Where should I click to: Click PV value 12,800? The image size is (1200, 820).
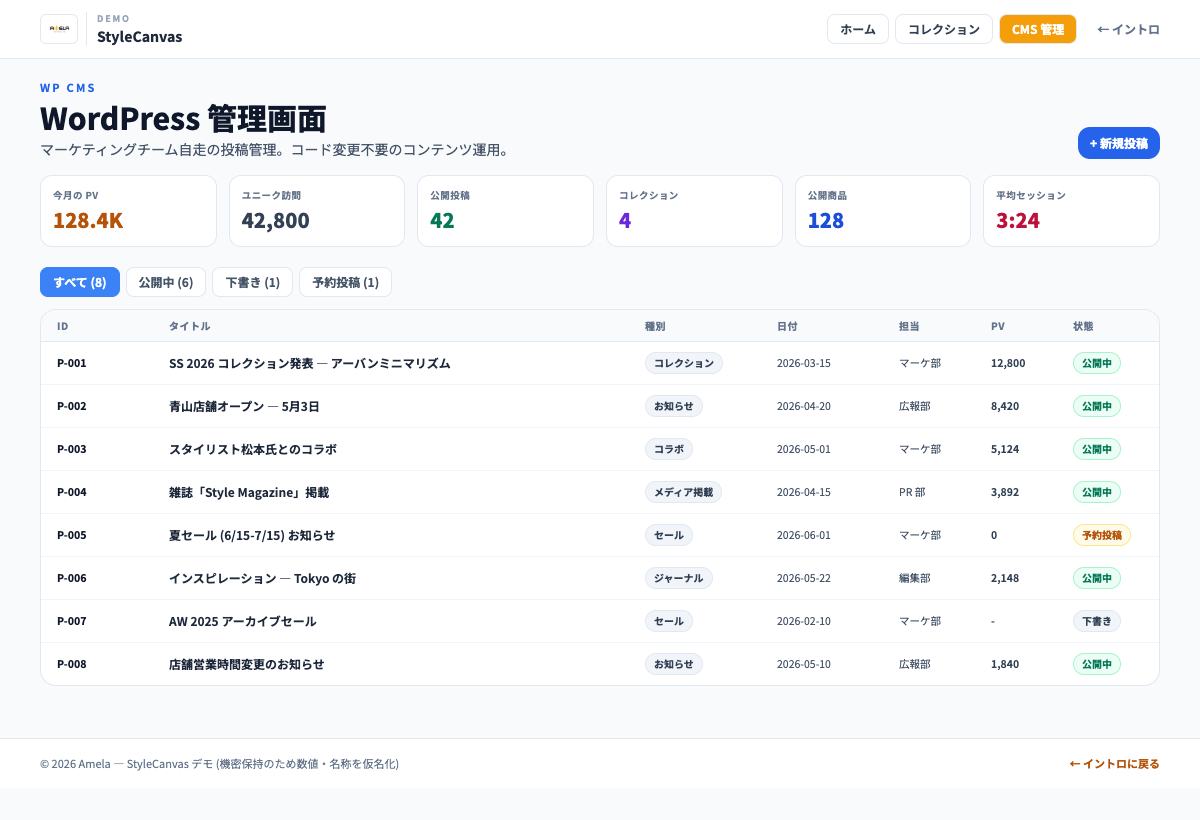point(1008,363)
